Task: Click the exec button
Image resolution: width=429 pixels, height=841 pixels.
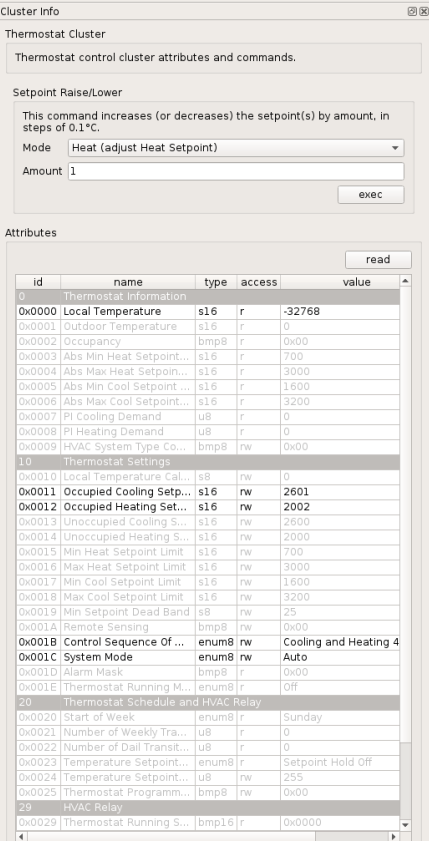Action: [371, 194]
